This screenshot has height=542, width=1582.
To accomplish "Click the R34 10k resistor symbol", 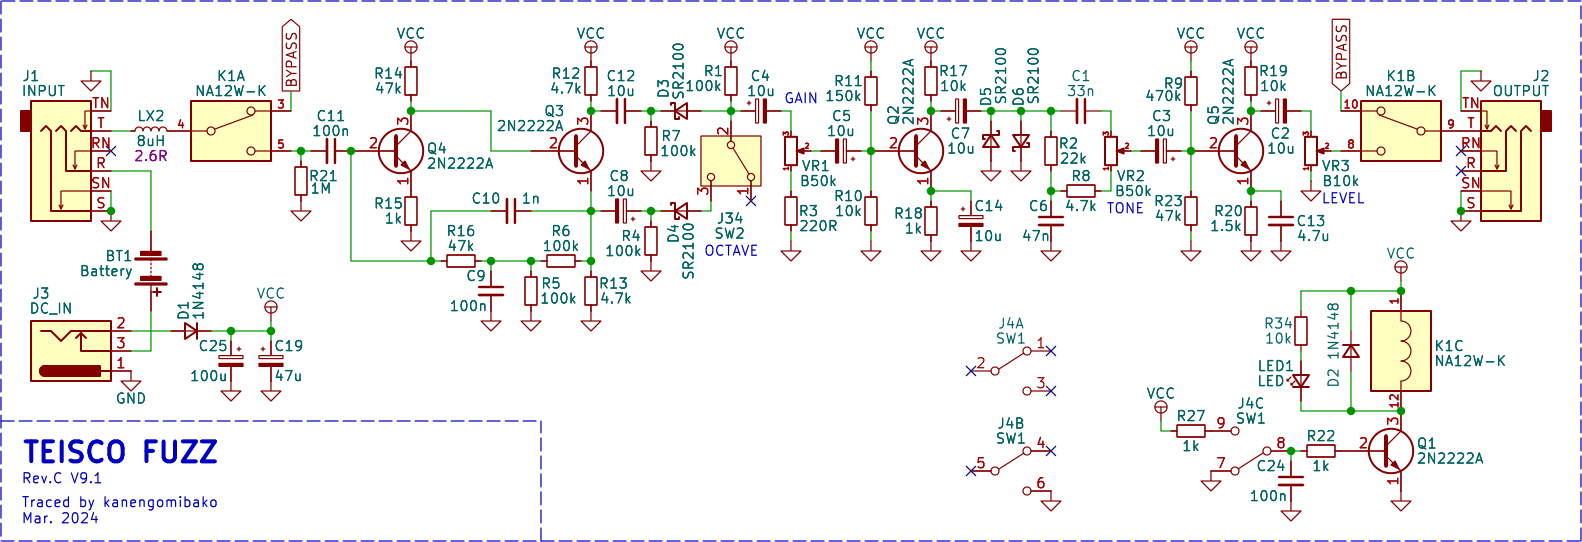I will pos(1301,331).
